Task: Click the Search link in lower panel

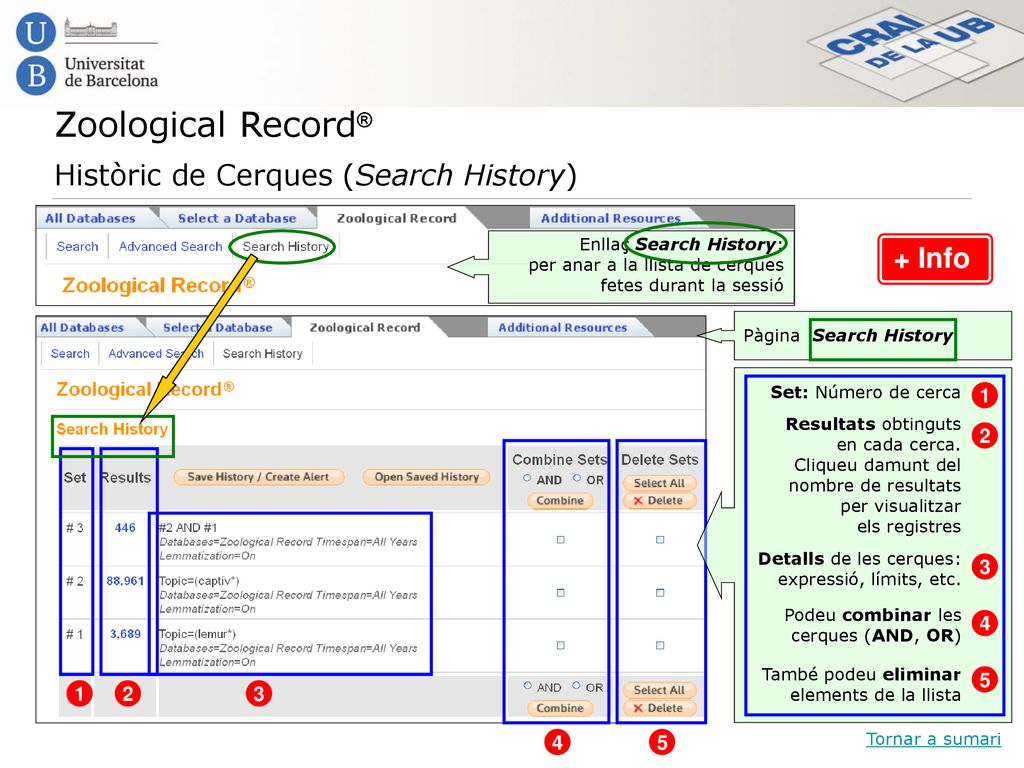Action: 70,353
